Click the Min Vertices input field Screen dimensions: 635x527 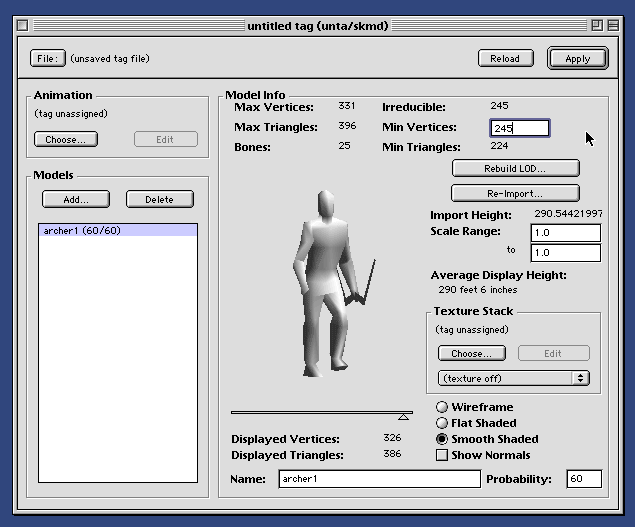(519, 128)
